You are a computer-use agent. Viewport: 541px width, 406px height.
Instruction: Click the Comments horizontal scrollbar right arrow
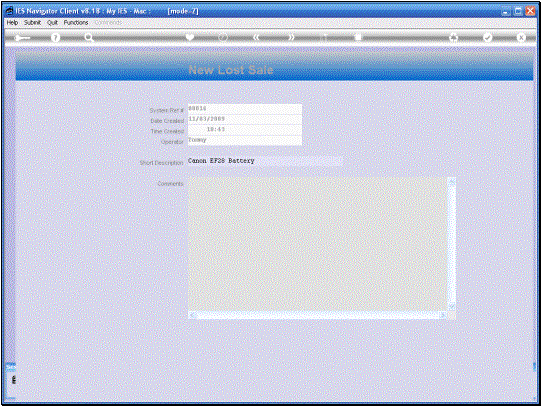click(x=443, y=315)
